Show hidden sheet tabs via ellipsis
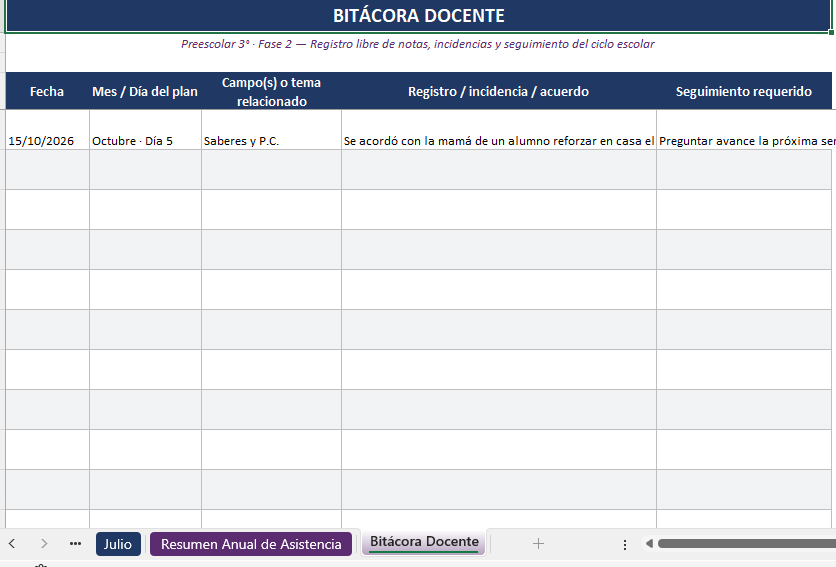This screenshot has height=567, width=836. point(75,544)
